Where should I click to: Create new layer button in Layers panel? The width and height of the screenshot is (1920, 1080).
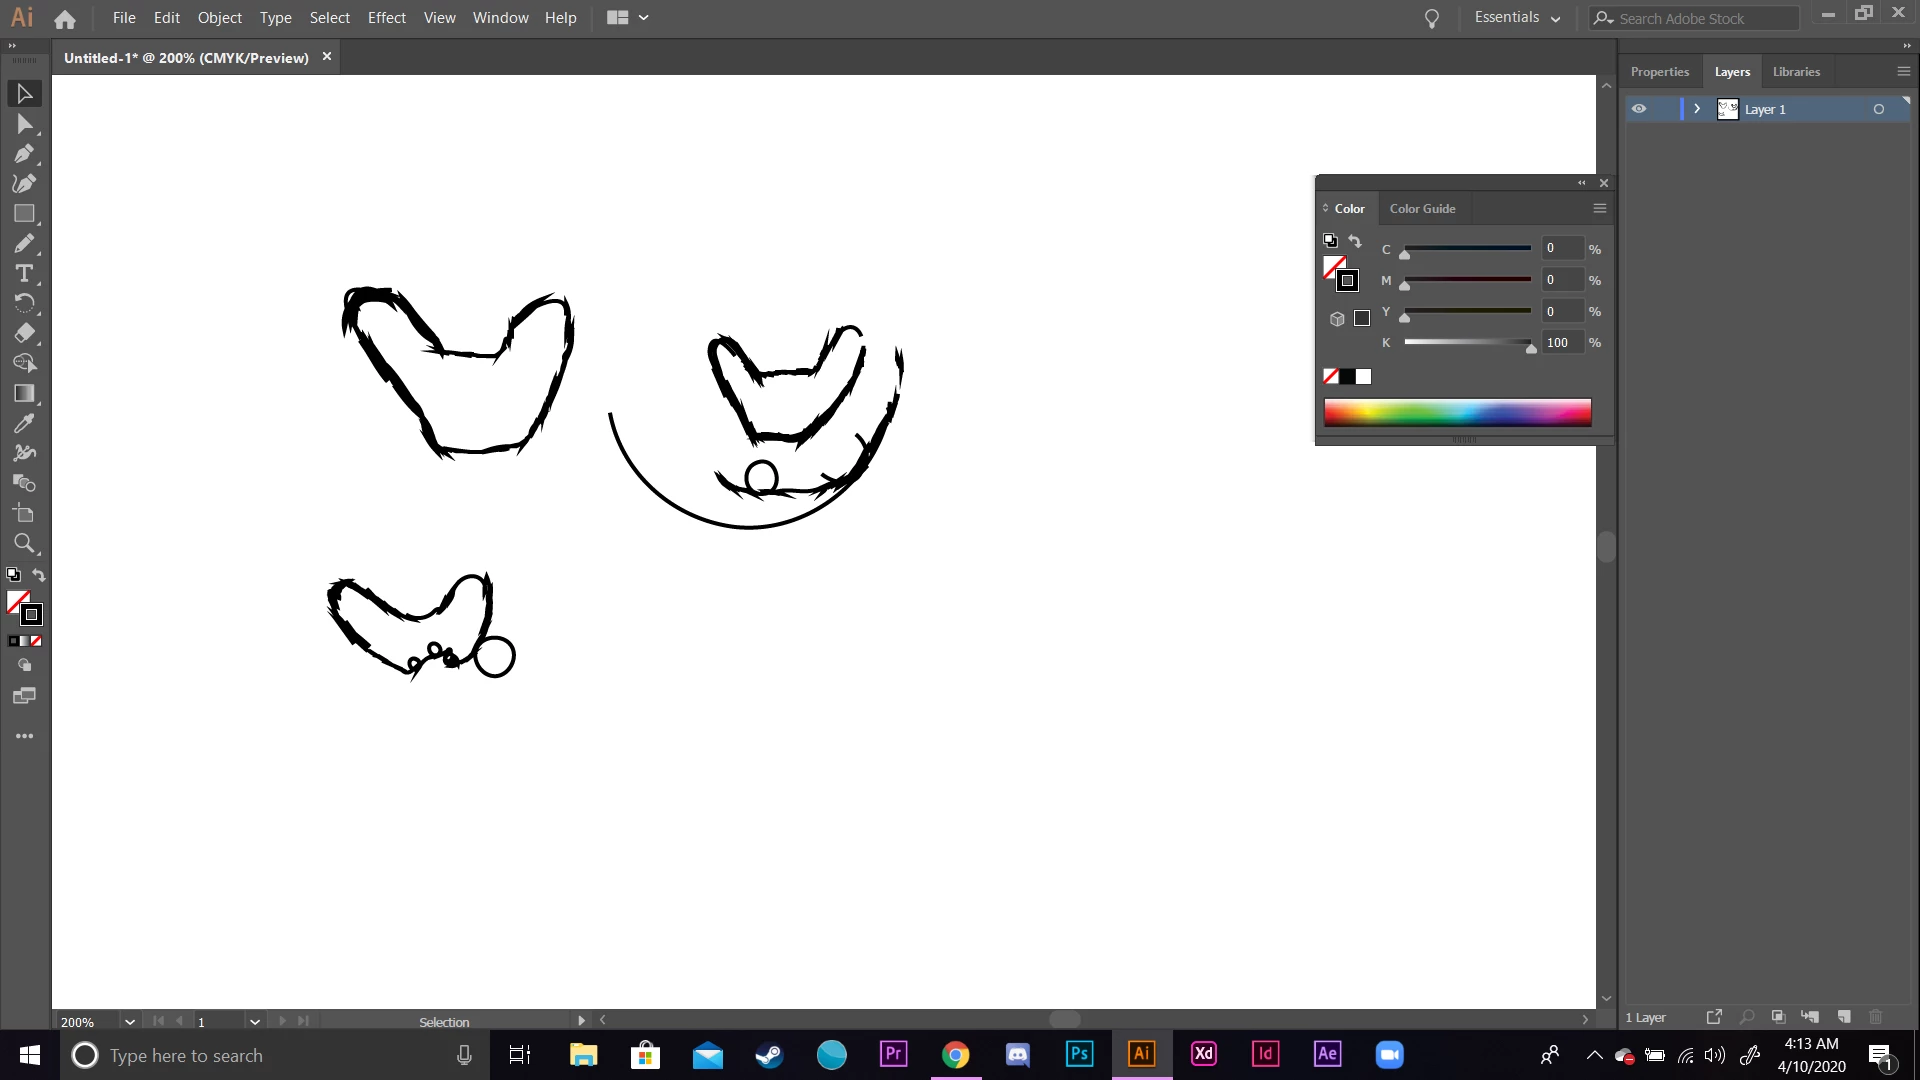(1844, 1017)
